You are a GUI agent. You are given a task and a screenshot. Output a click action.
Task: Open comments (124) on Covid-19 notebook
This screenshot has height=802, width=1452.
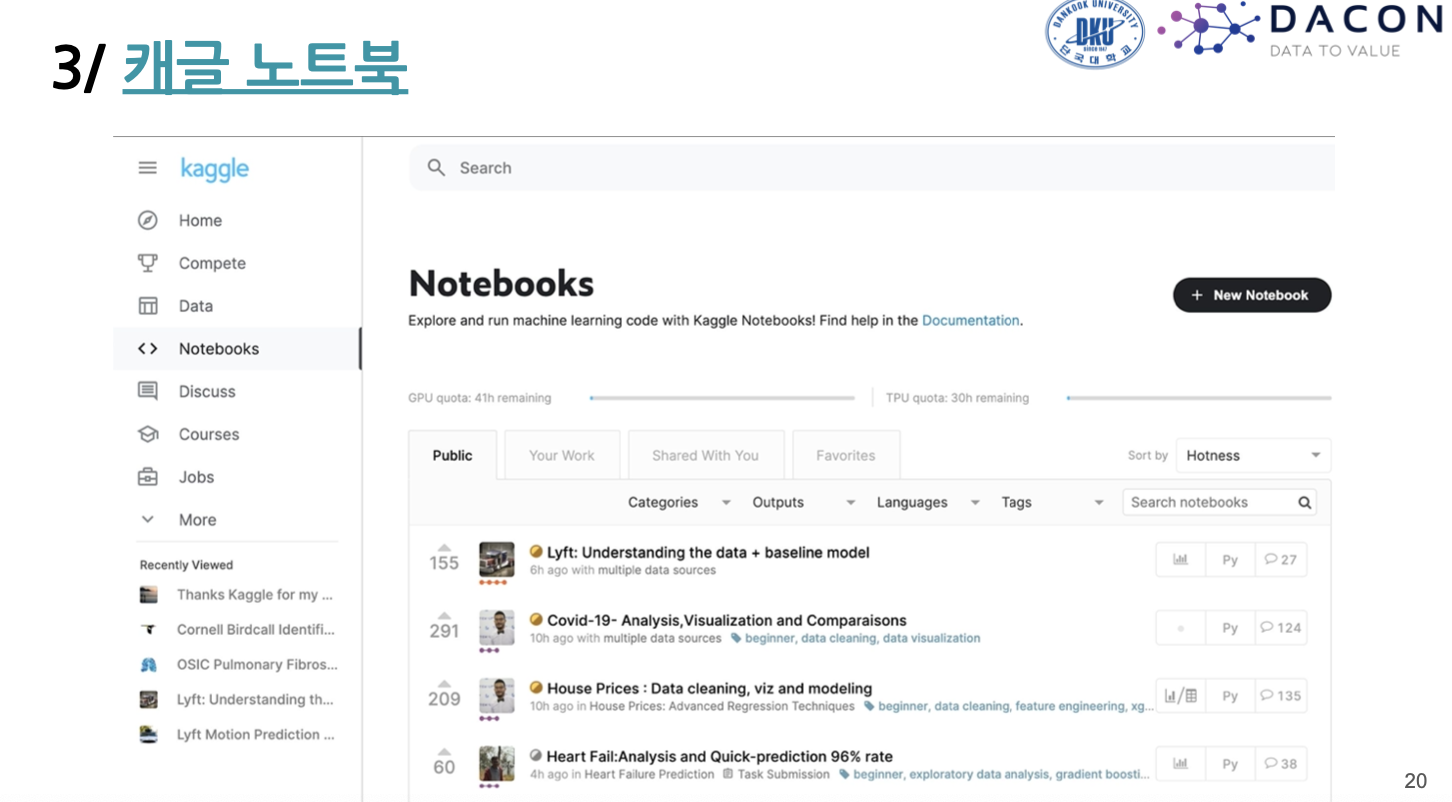click(x=1281, y=628)
